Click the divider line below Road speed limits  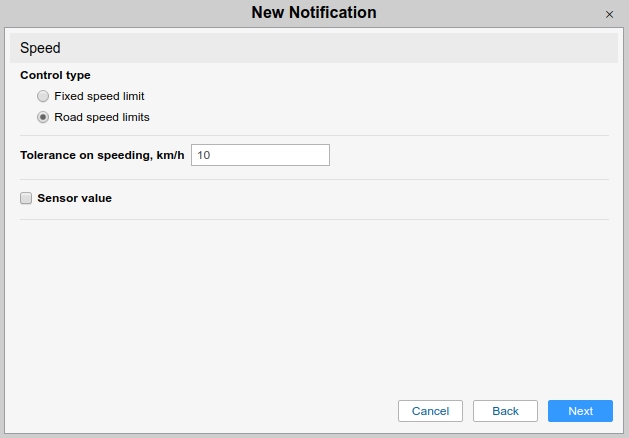[314, 135]
